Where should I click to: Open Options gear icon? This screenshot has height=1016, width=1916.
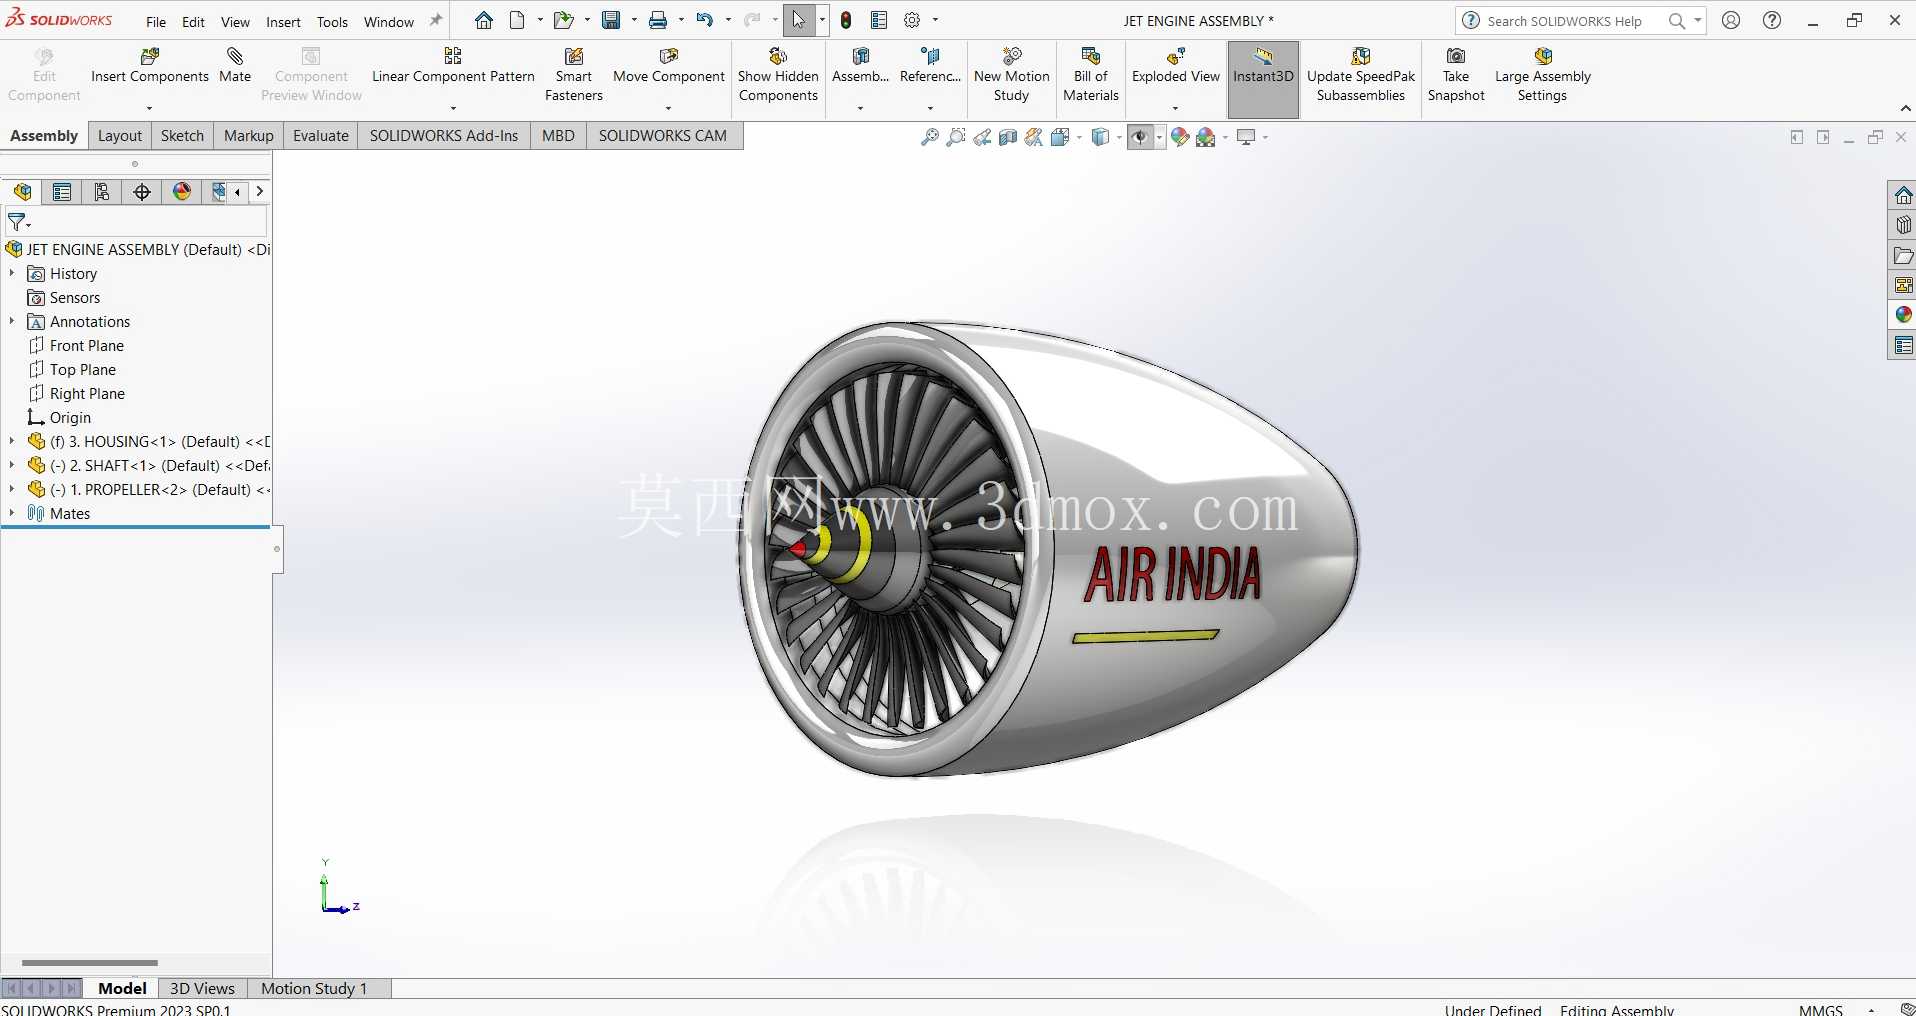(x=912, y=20)
